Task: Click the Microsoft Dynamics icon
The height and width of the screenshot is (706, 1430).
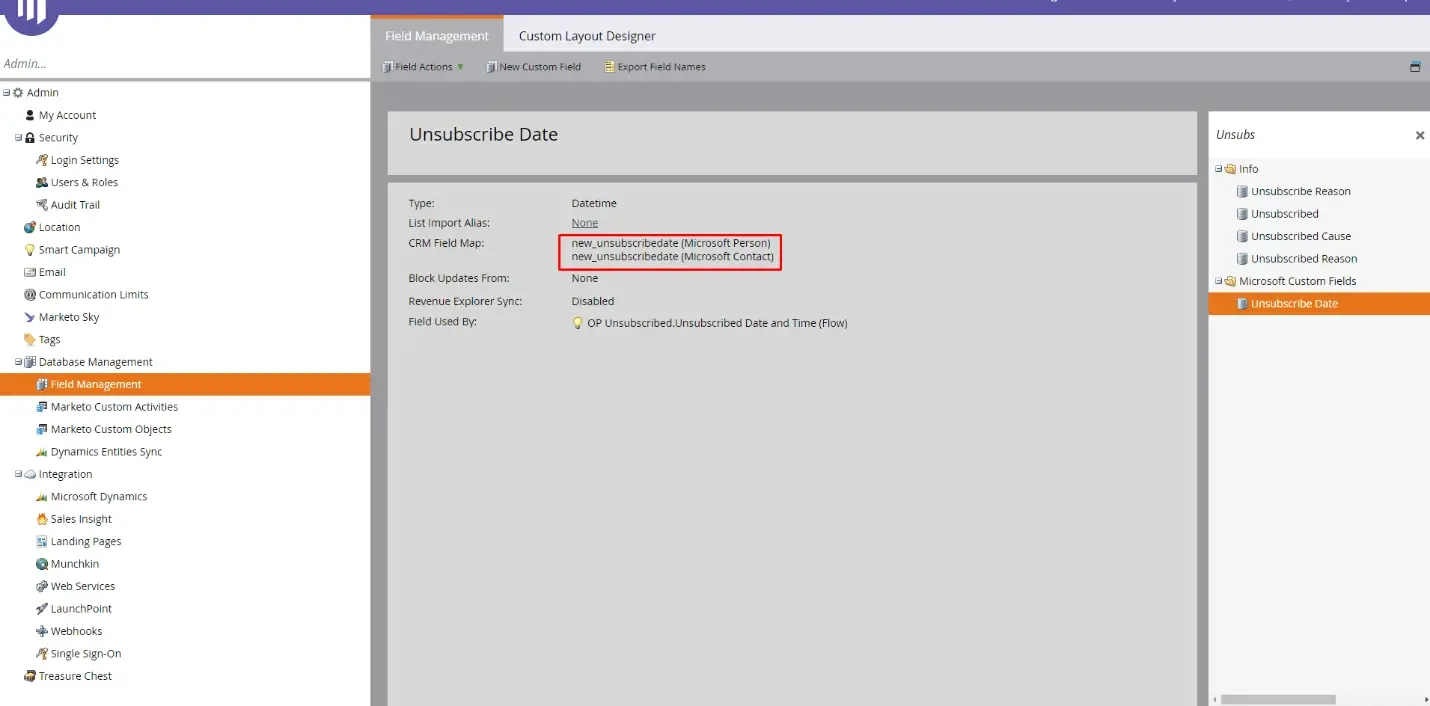Action: click(42, 497)
